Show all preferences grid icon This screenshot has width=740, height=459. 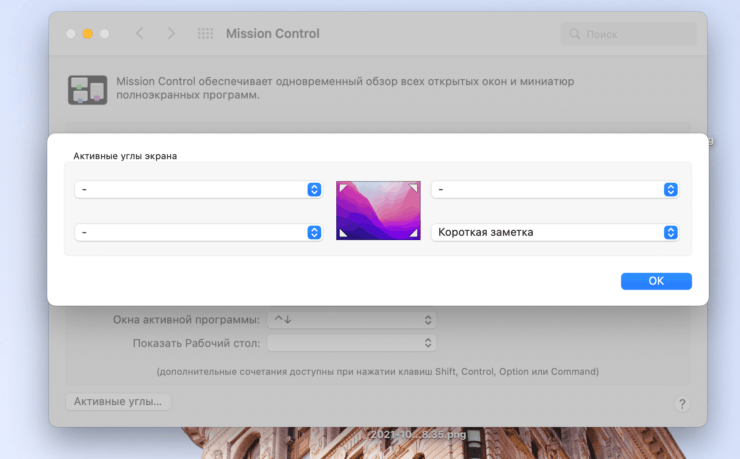(x=205, y=33)
